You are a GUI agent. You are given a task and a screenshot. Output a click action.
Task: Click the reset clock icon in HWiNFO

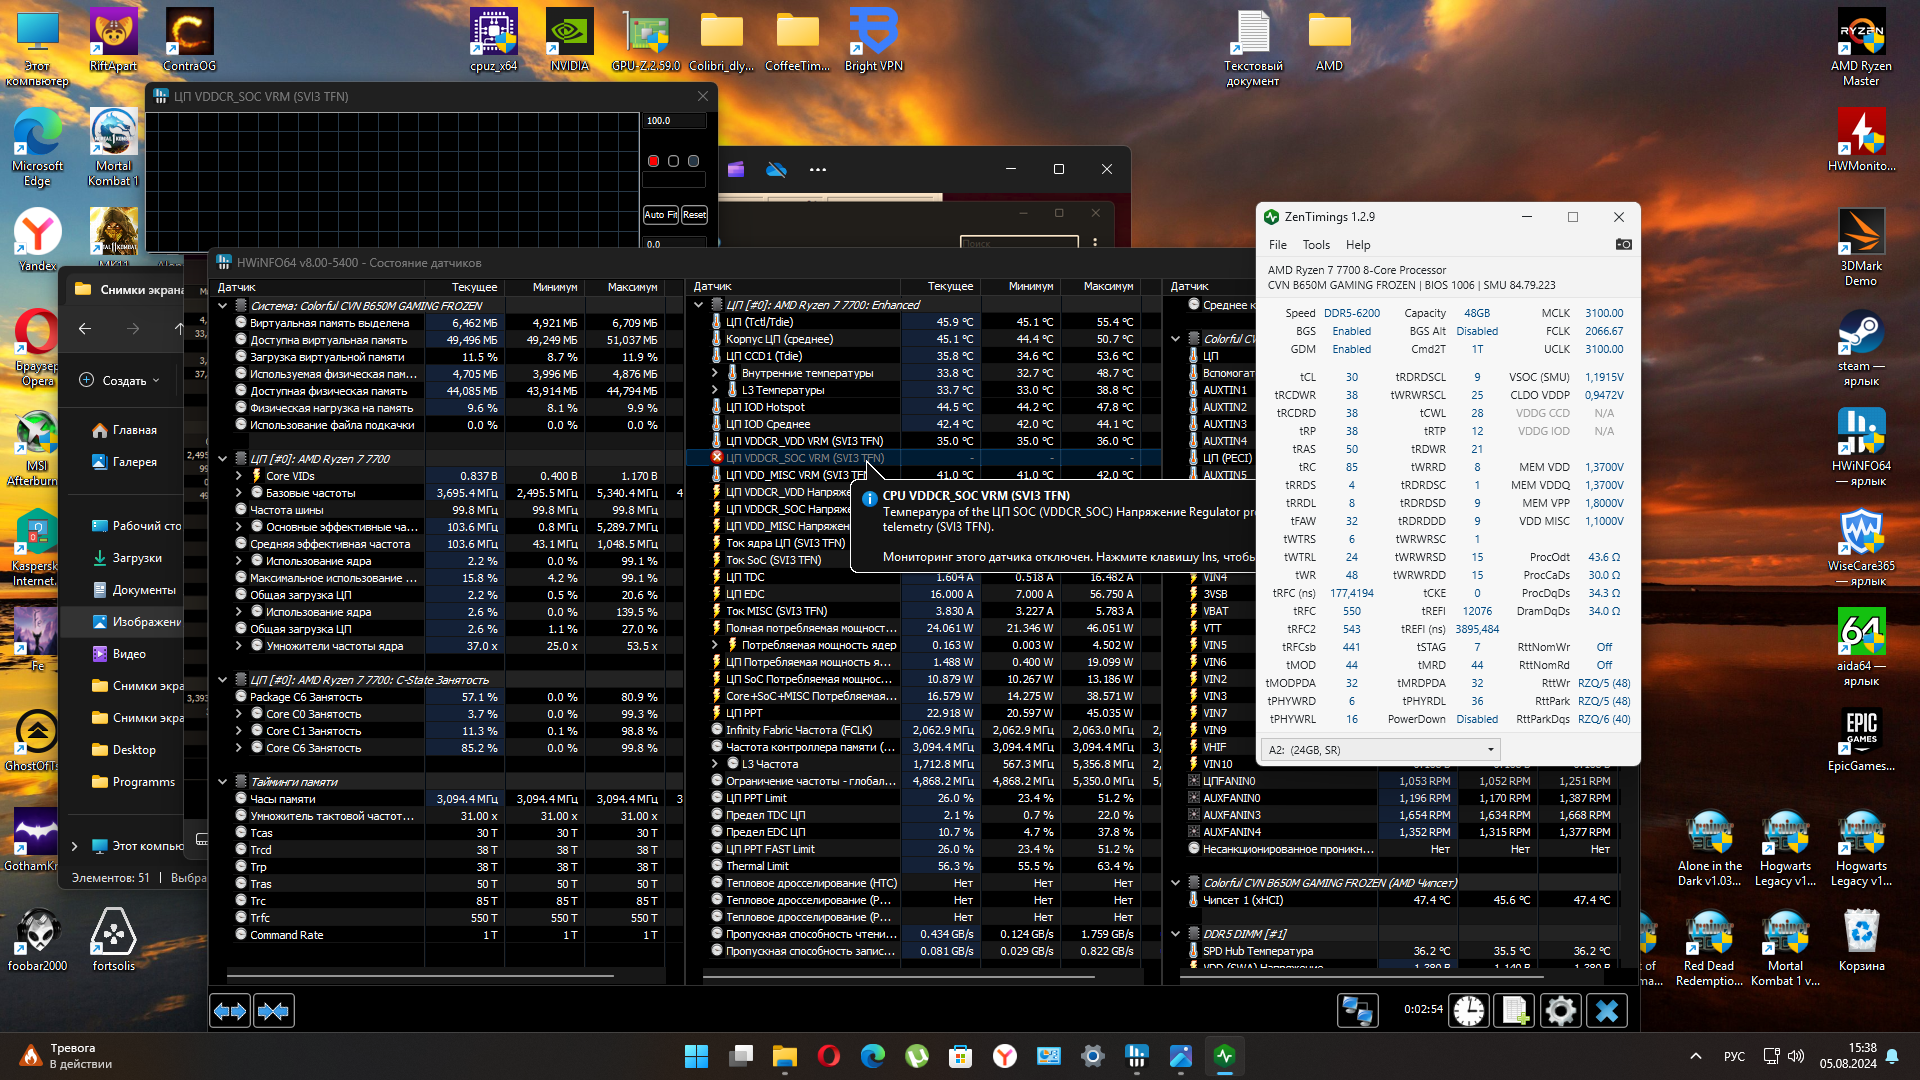tap(1468, 1011)
